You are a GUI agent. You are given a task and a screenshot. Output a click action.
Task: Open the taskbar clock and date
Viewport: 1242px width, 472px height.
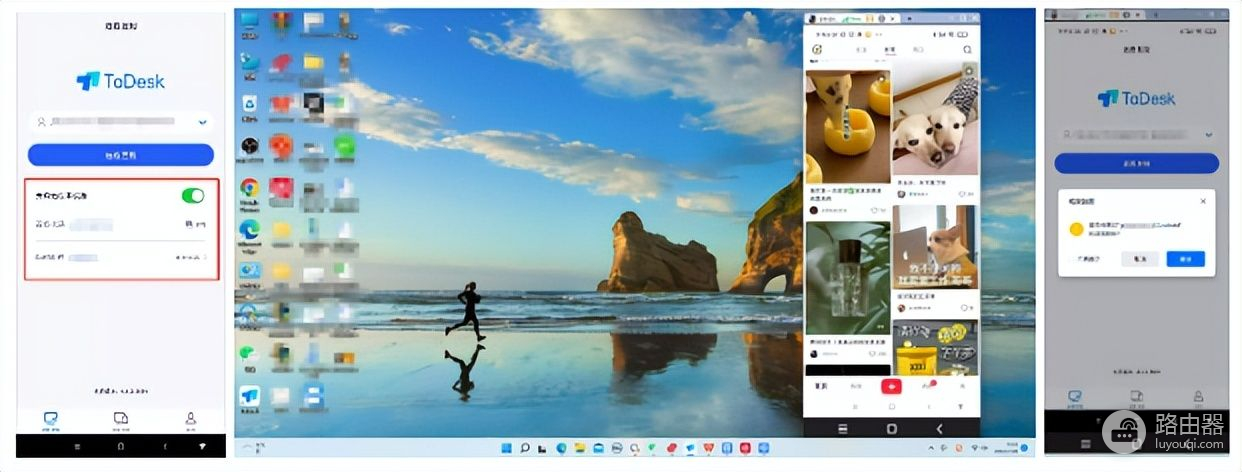click(1008, 447)
